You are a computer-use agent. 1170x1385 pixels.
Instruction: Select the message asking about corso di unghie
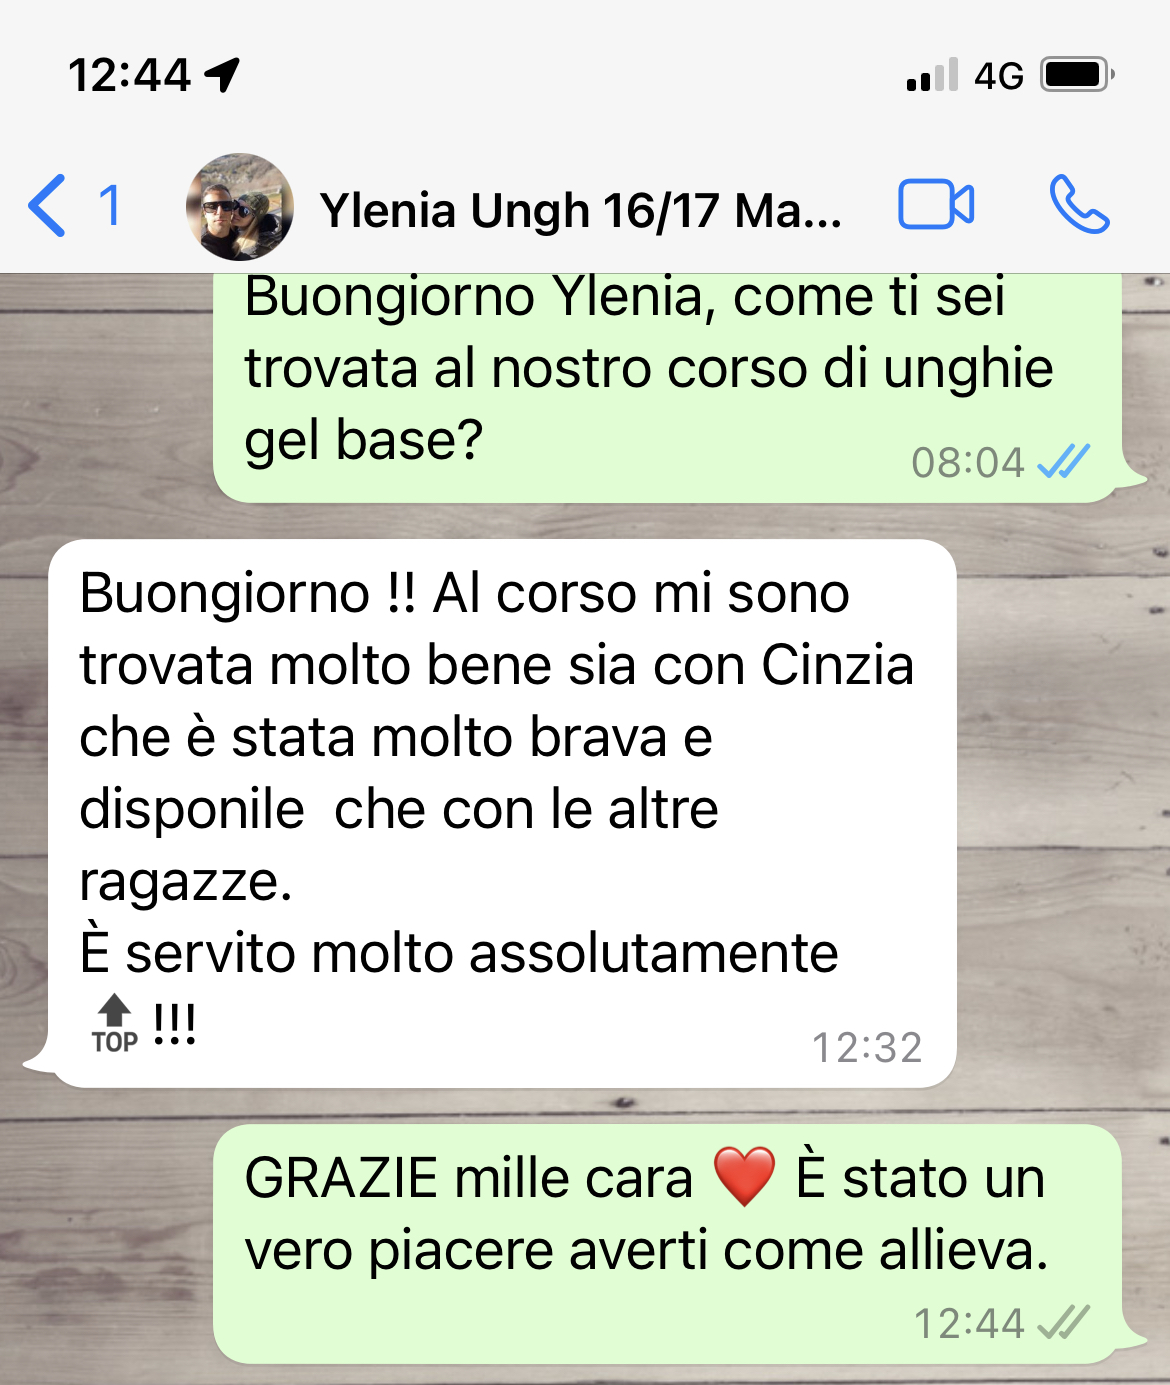pyautogui.click(x=667, y=388)
